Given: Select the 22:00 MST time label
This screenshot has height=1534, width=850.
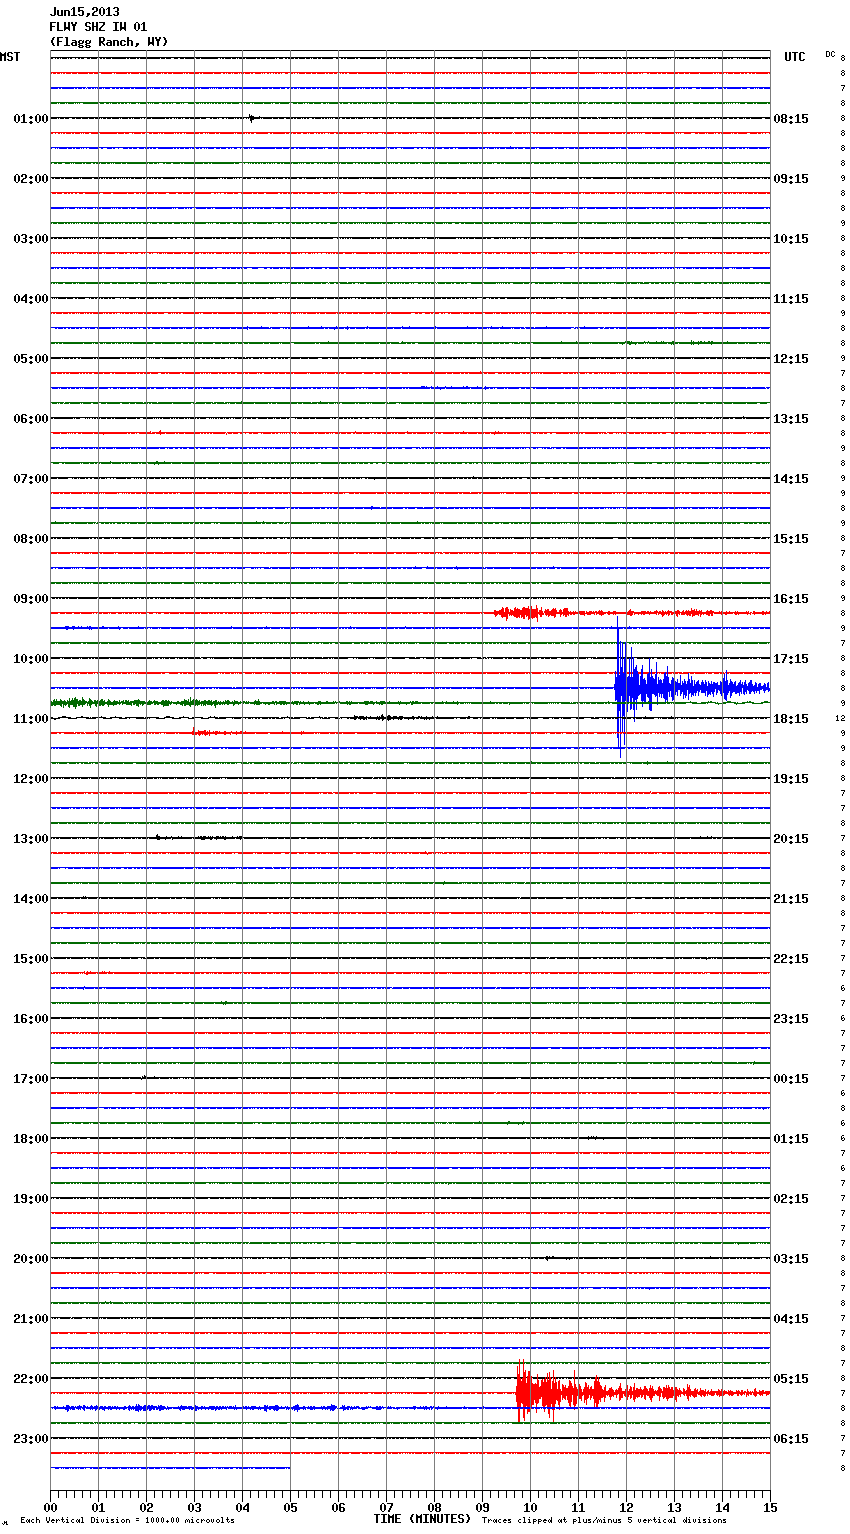Looking at the screenshot, I should (30, 1379).
